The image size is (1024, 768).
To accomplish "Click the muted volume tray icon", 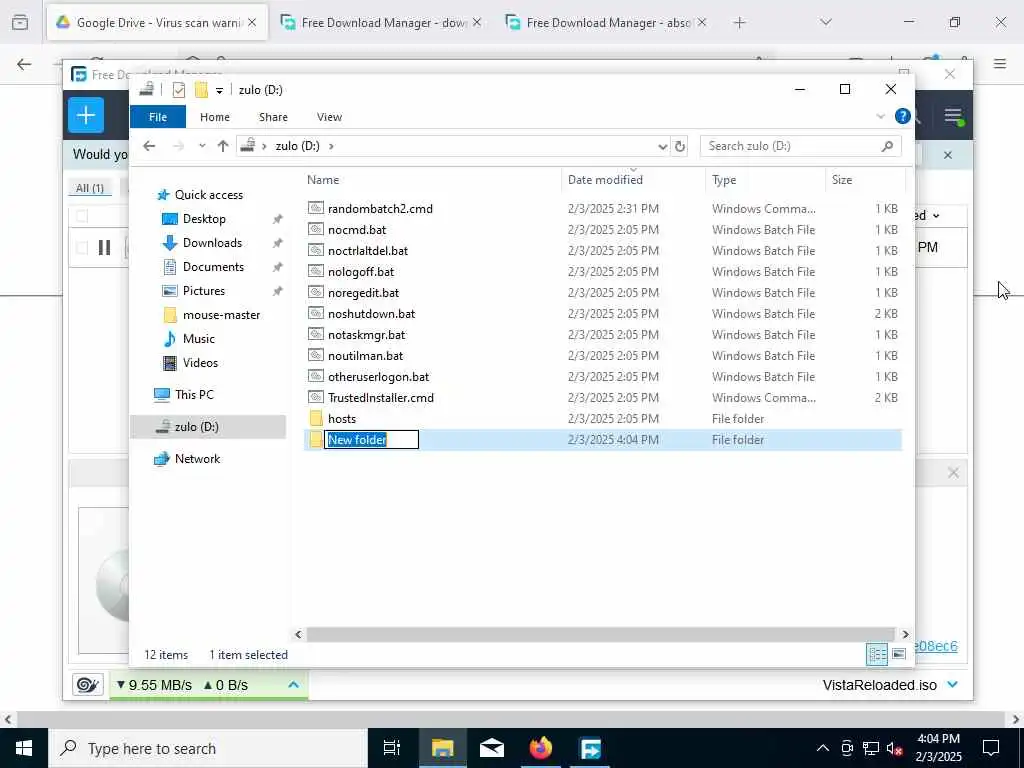I will tap(895, 748).
